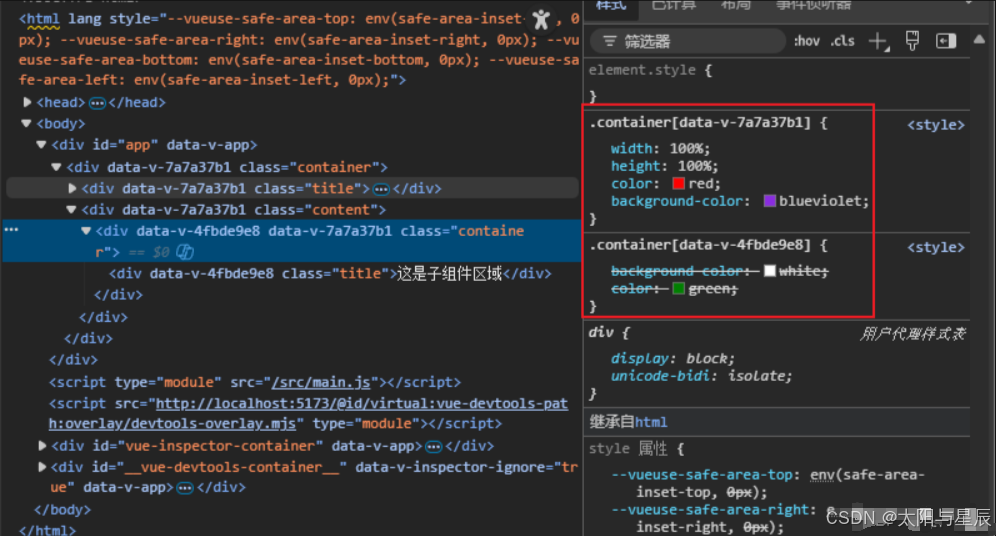Collapse the body element node

(x=27, y=124)
